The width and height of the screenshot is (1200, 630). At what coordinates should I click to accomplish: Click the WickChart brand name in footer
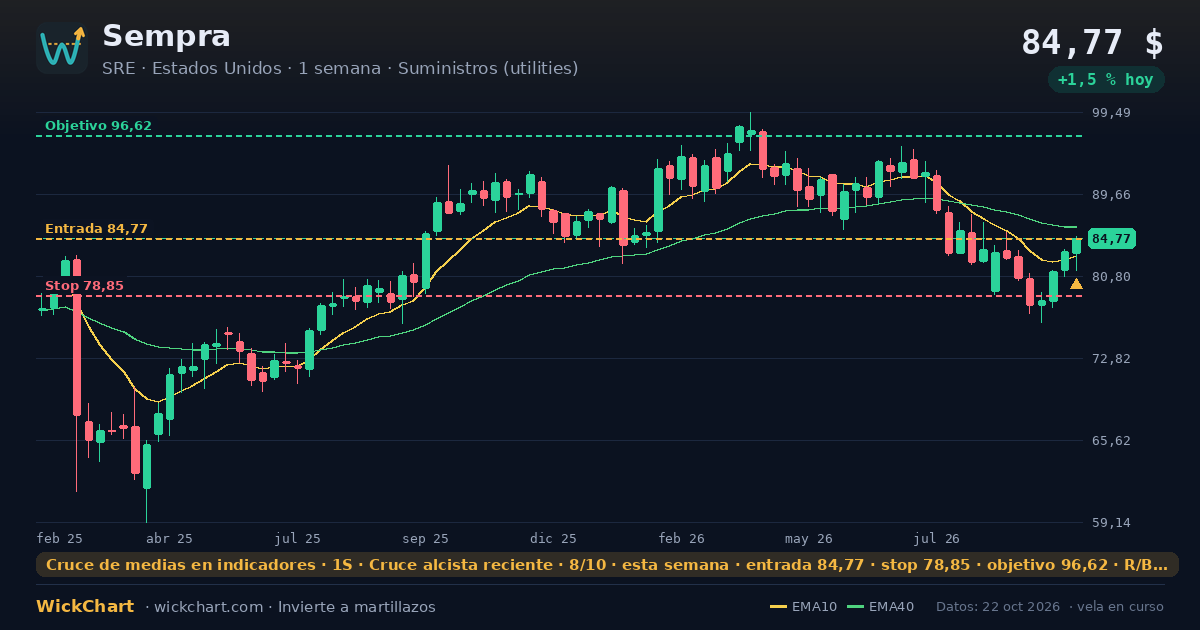tap(85, 607)
